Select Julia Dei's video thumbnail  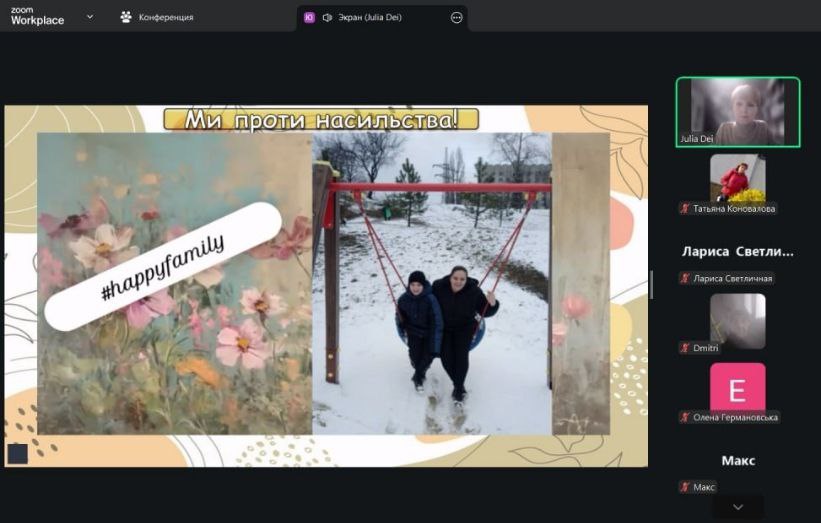738,112
